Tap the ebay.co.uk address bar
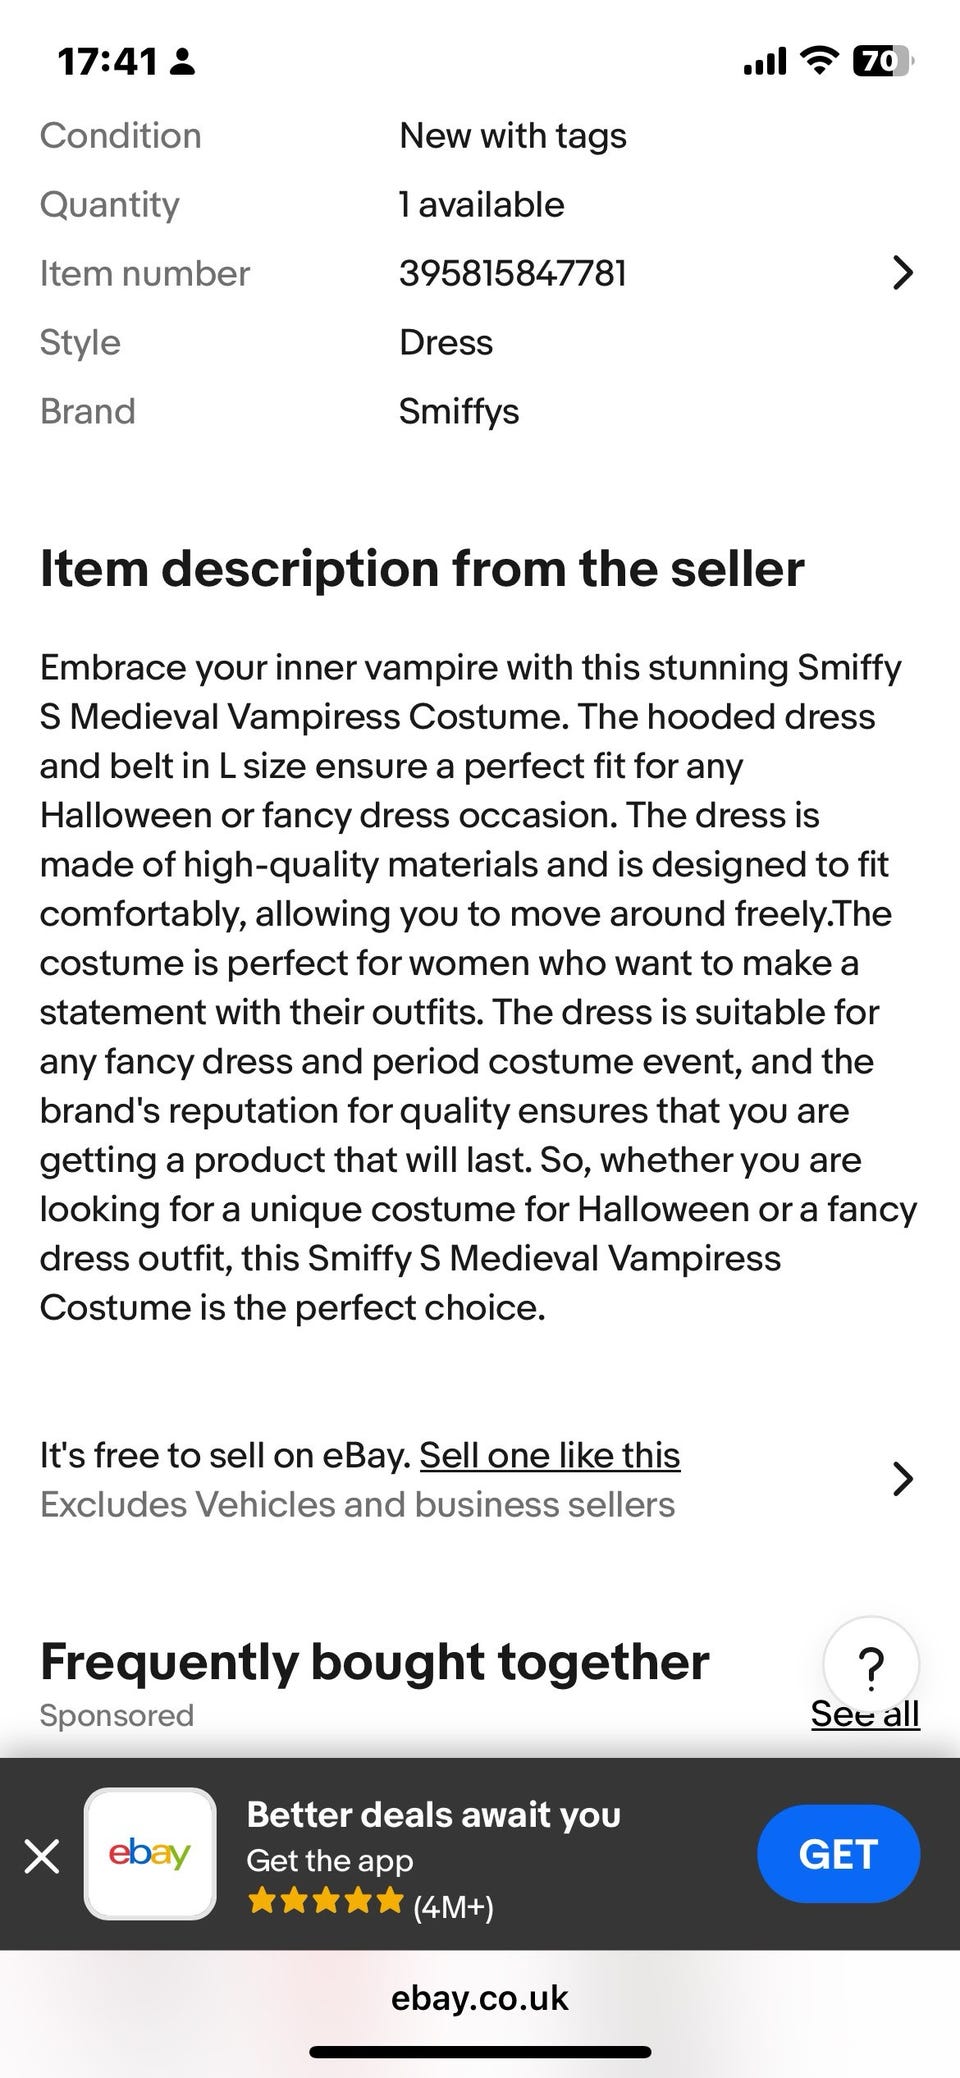This screenshot has width=960, height=2078. 480,1998
